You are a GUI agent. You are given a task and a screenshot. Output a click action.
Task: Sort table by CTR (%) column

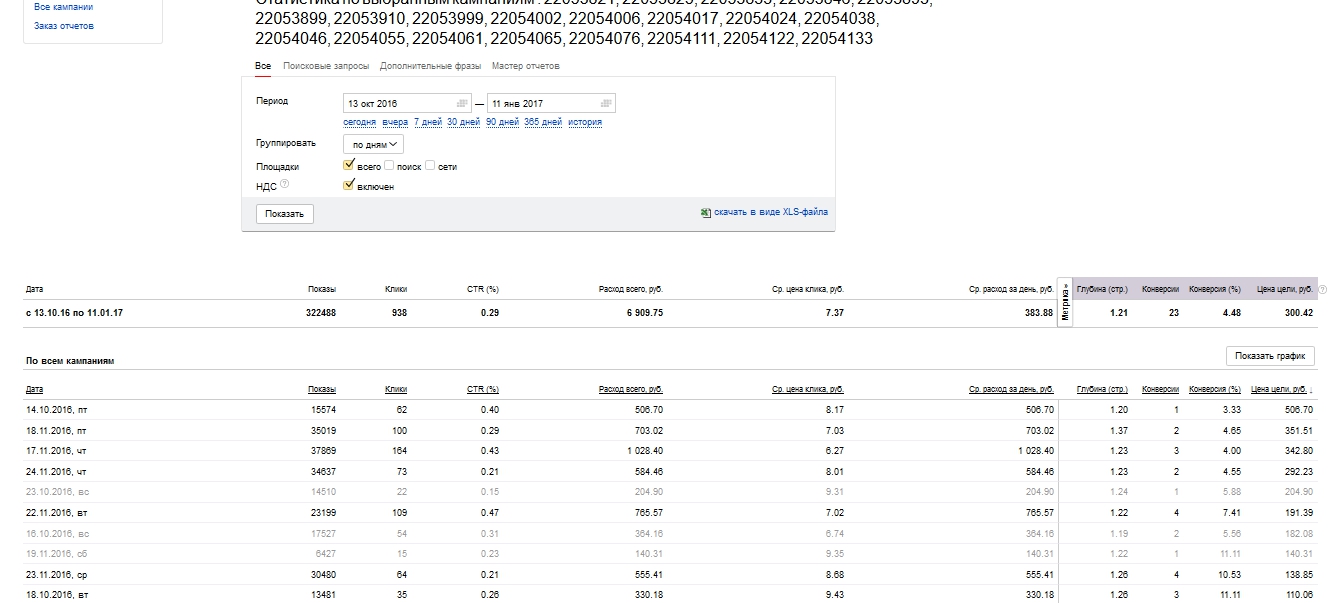[483, 389]
